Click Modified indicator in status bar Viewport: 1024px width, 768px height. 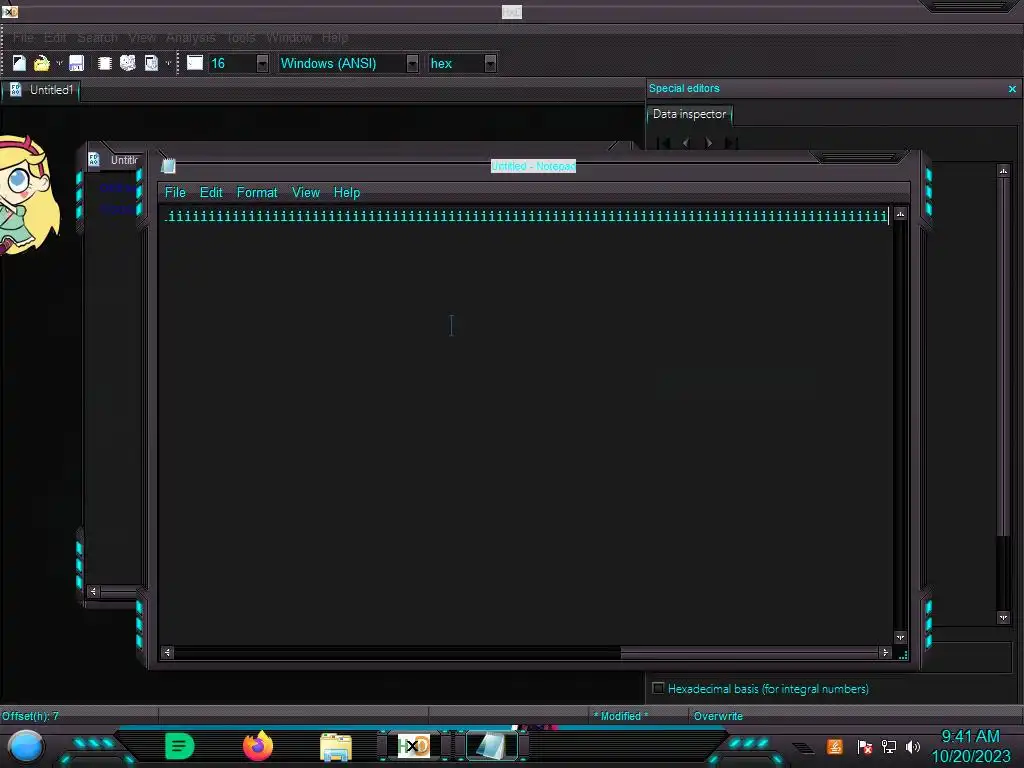(x=620, y=716)
